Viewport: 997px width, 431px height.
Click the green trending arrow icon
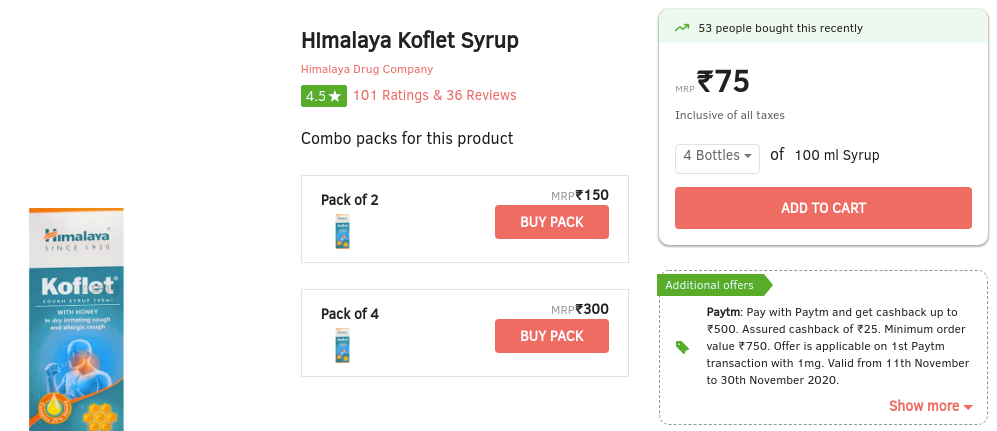(x=682, y=28)
